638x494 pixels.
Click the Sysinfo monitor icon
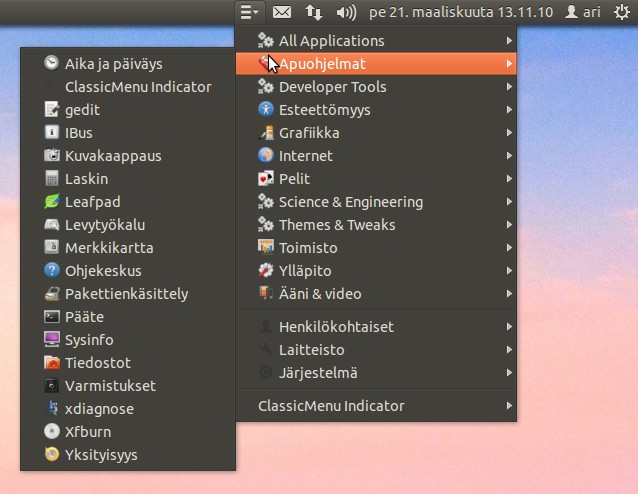(x=52, y=339)
